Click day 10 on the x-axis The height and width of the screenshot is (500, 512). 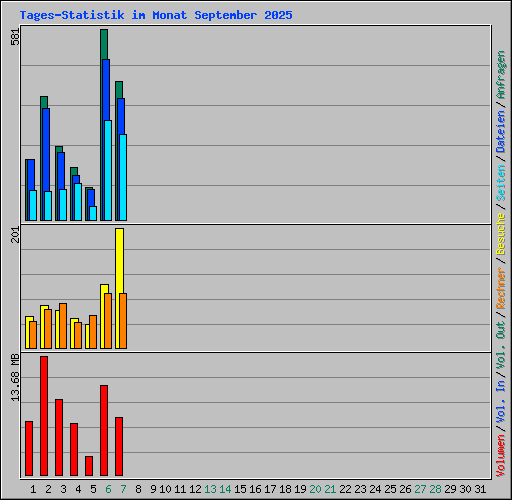165,489
